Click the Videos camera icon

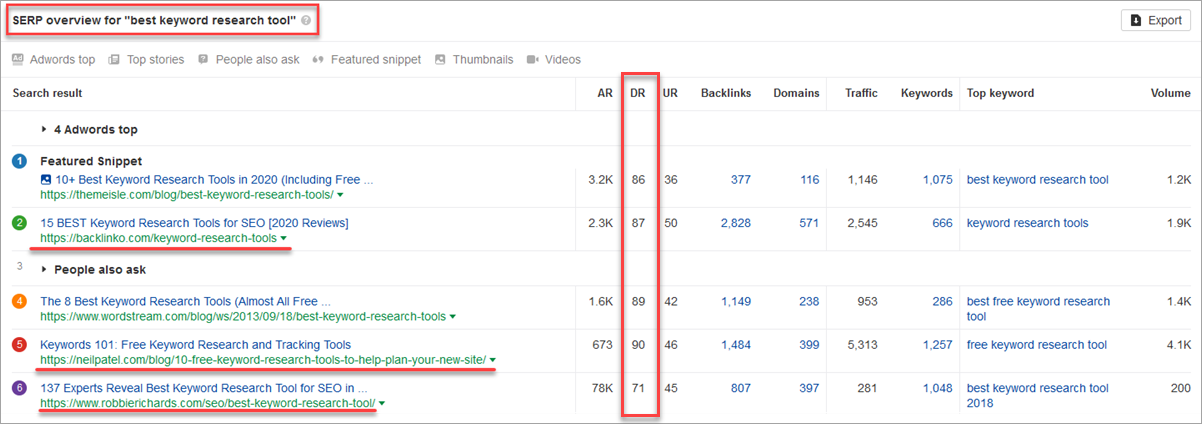532,60
